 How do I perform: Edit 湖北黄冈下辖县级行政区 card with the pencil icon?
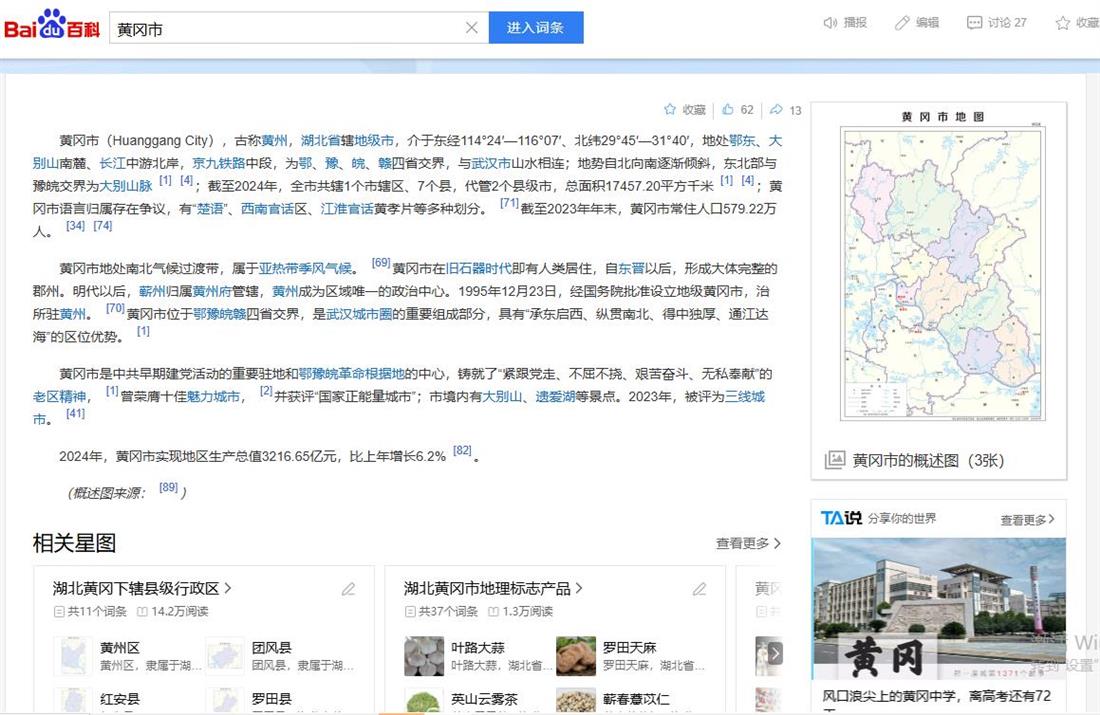pyautogui.click(x=349, y=589)
